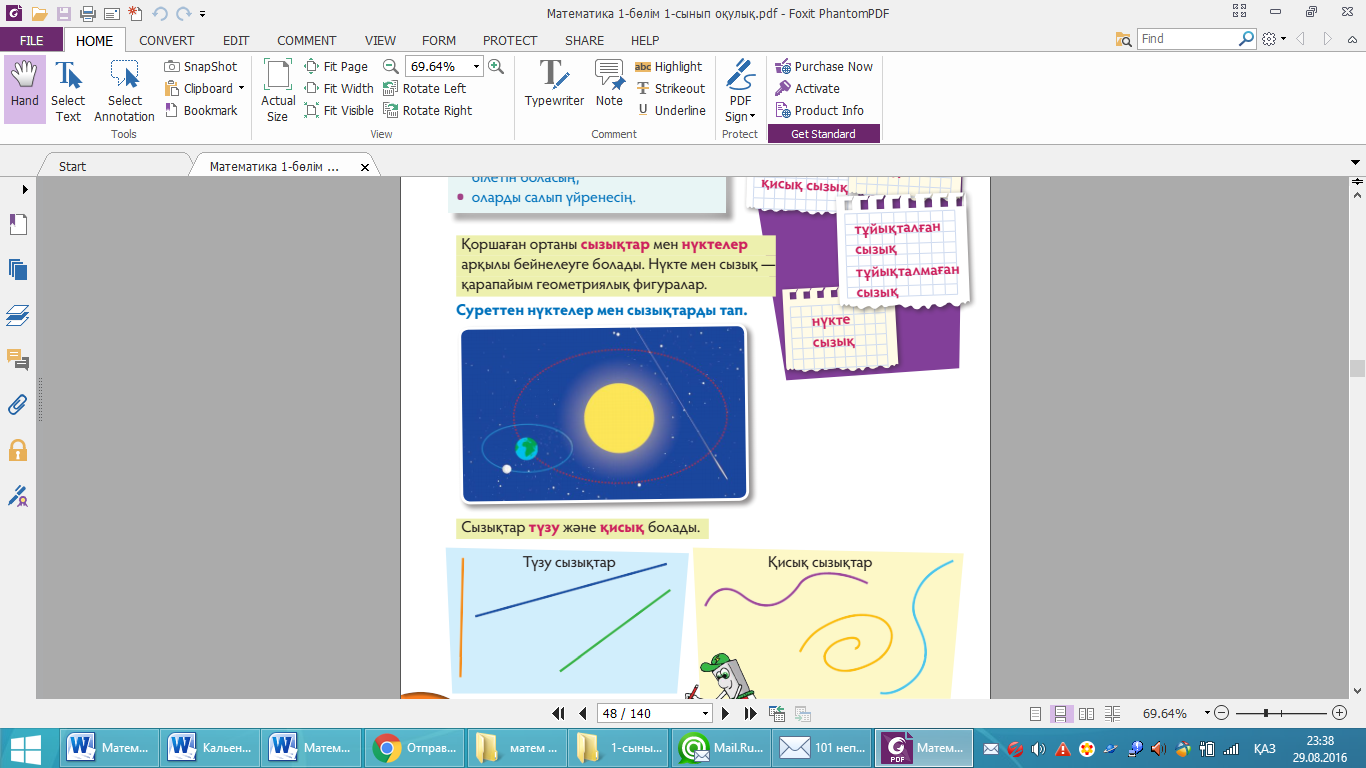Expand the page number dropdown

click(x=706, y=714)
